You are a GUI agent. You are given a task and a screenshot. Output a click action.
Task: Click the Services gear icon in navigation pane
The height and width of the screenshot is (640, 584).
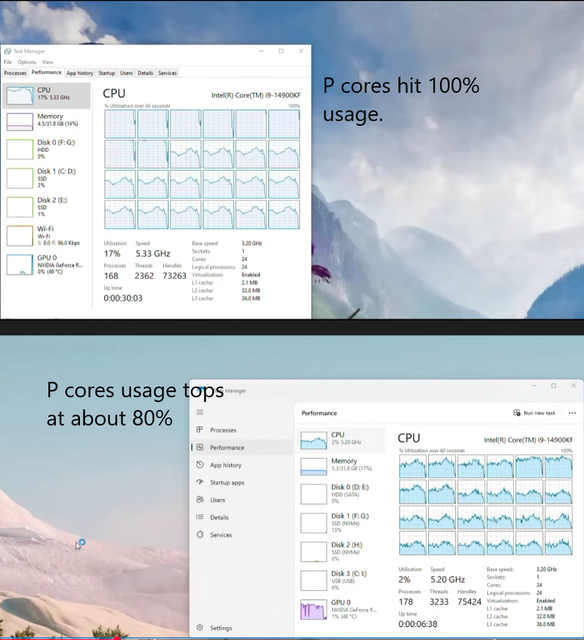tap(200, 535)
